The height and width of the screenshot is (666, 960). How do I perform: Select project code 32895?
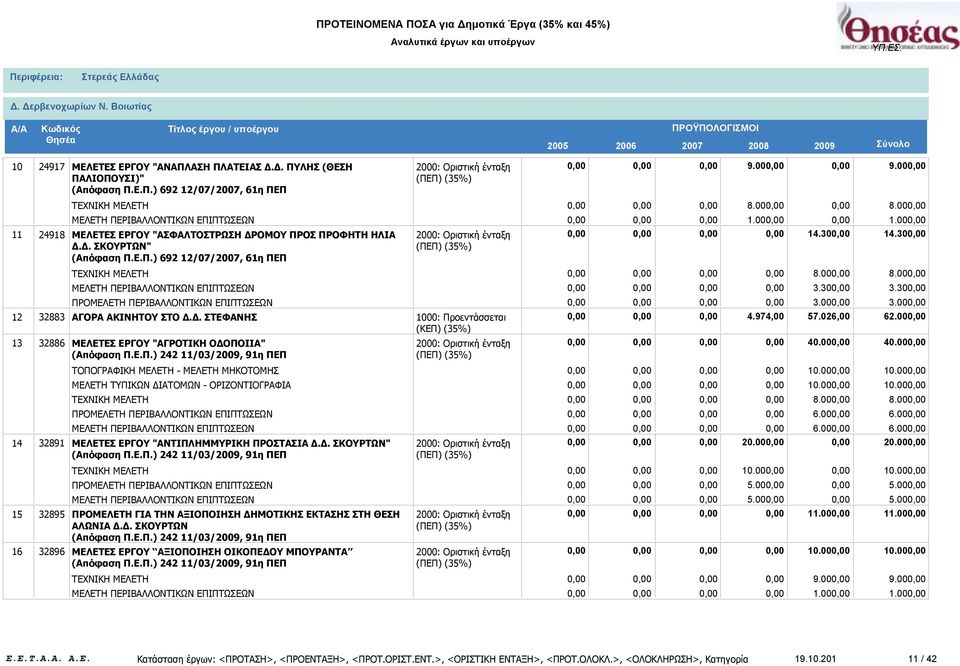click(51, 515)
